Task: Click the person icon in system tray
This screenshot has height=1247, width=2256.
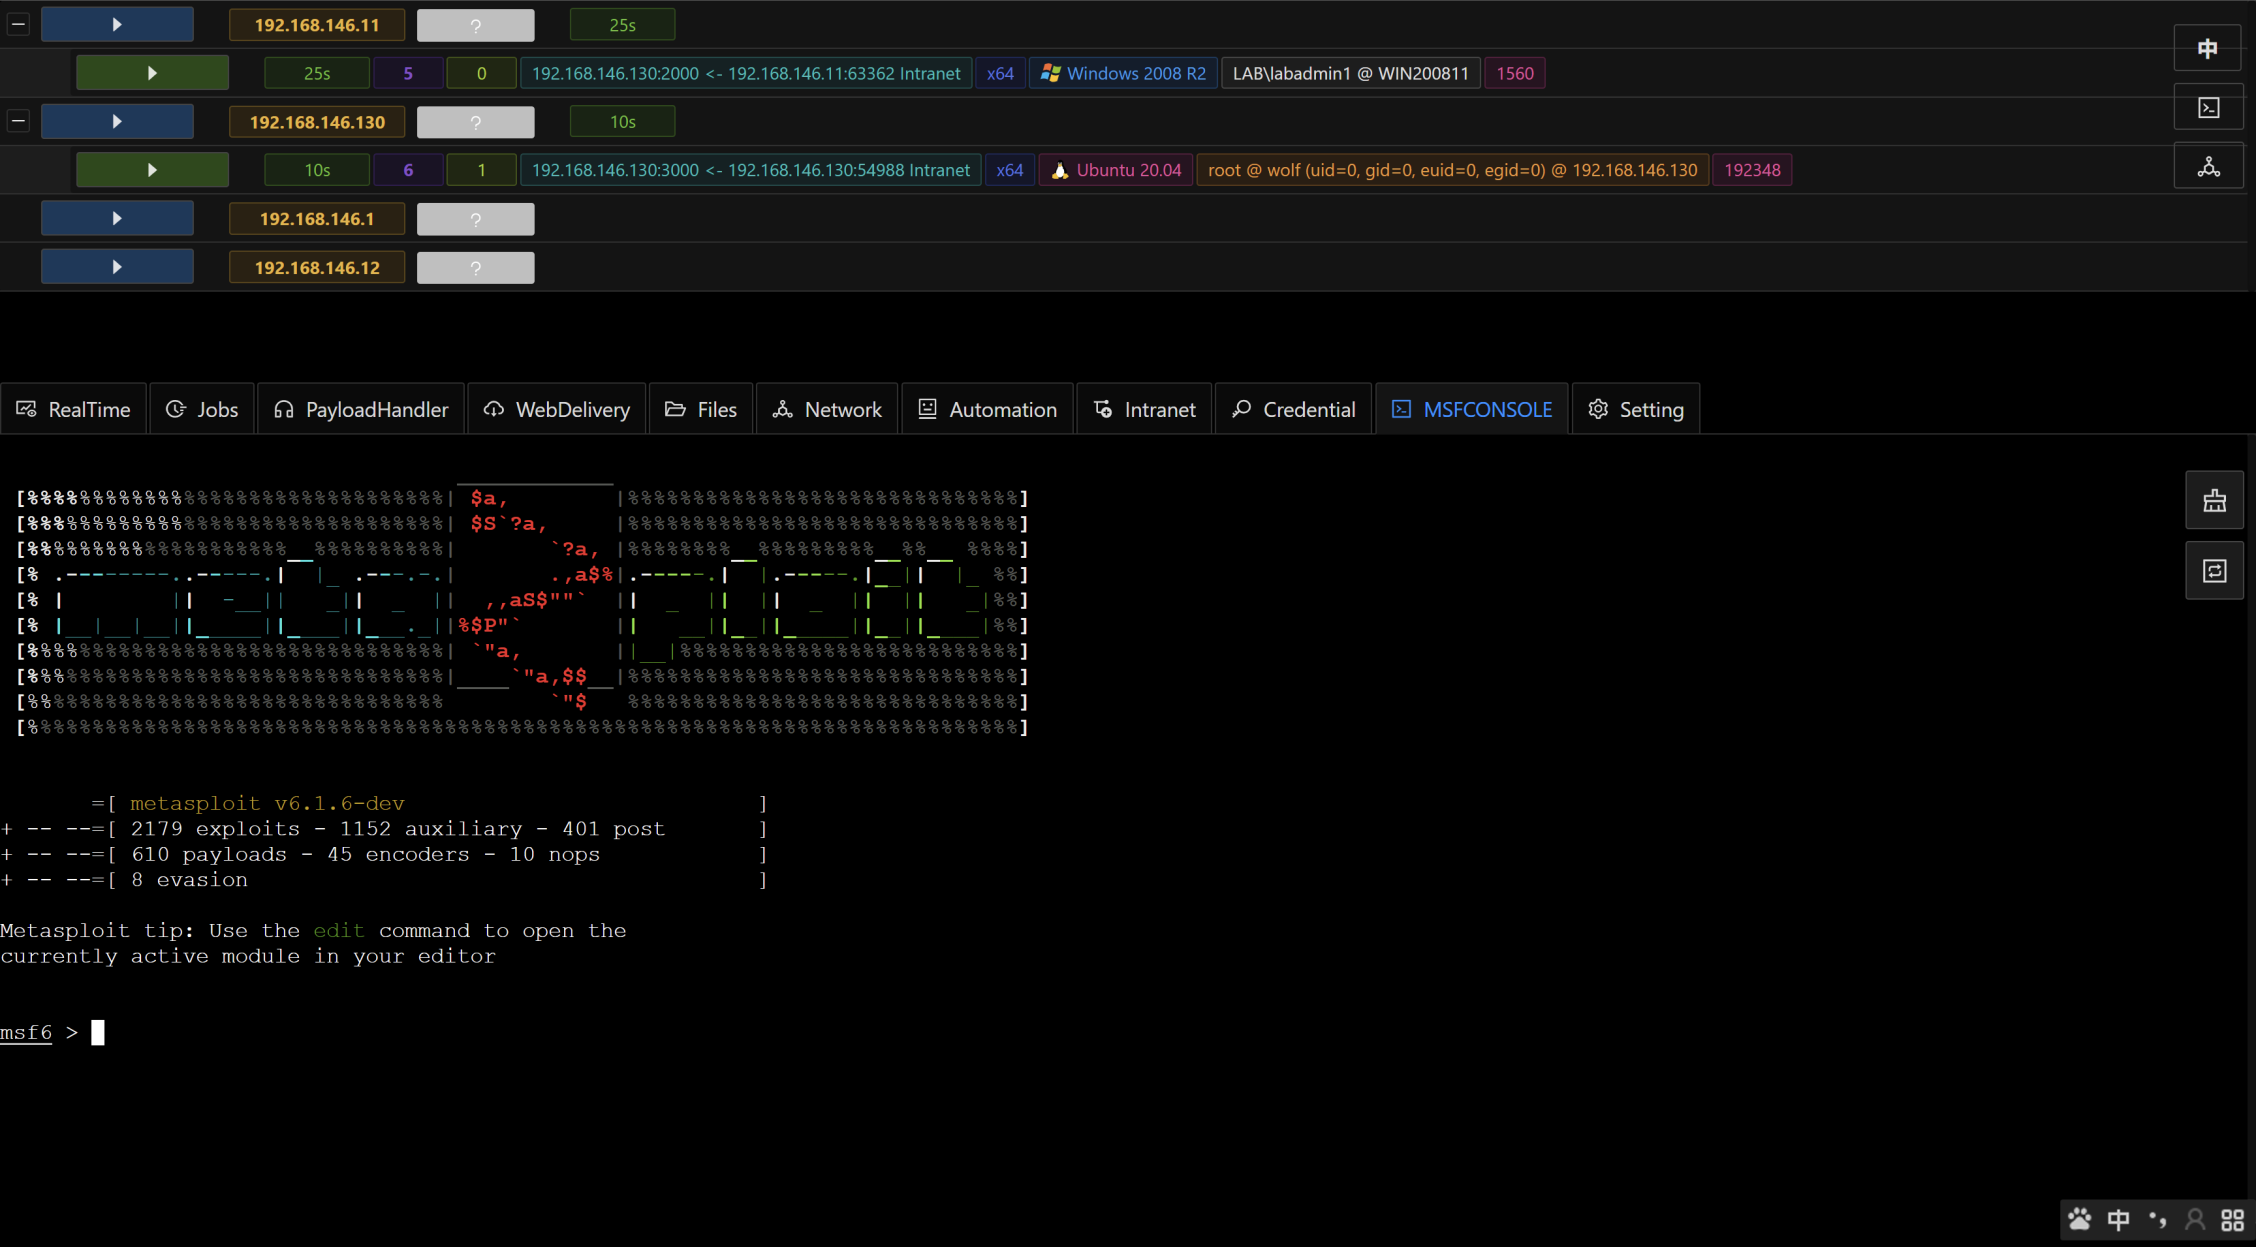Action: [2195, 1219]
